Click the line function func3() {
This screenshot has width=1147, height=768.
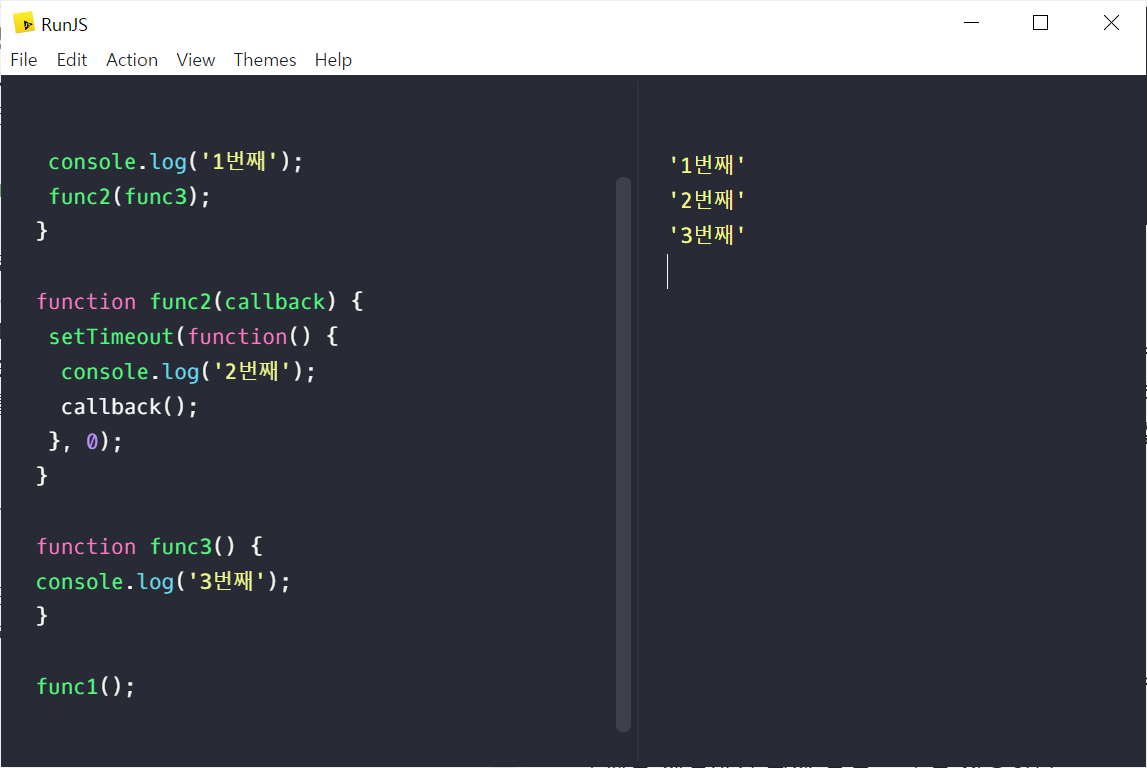point(149,546)
